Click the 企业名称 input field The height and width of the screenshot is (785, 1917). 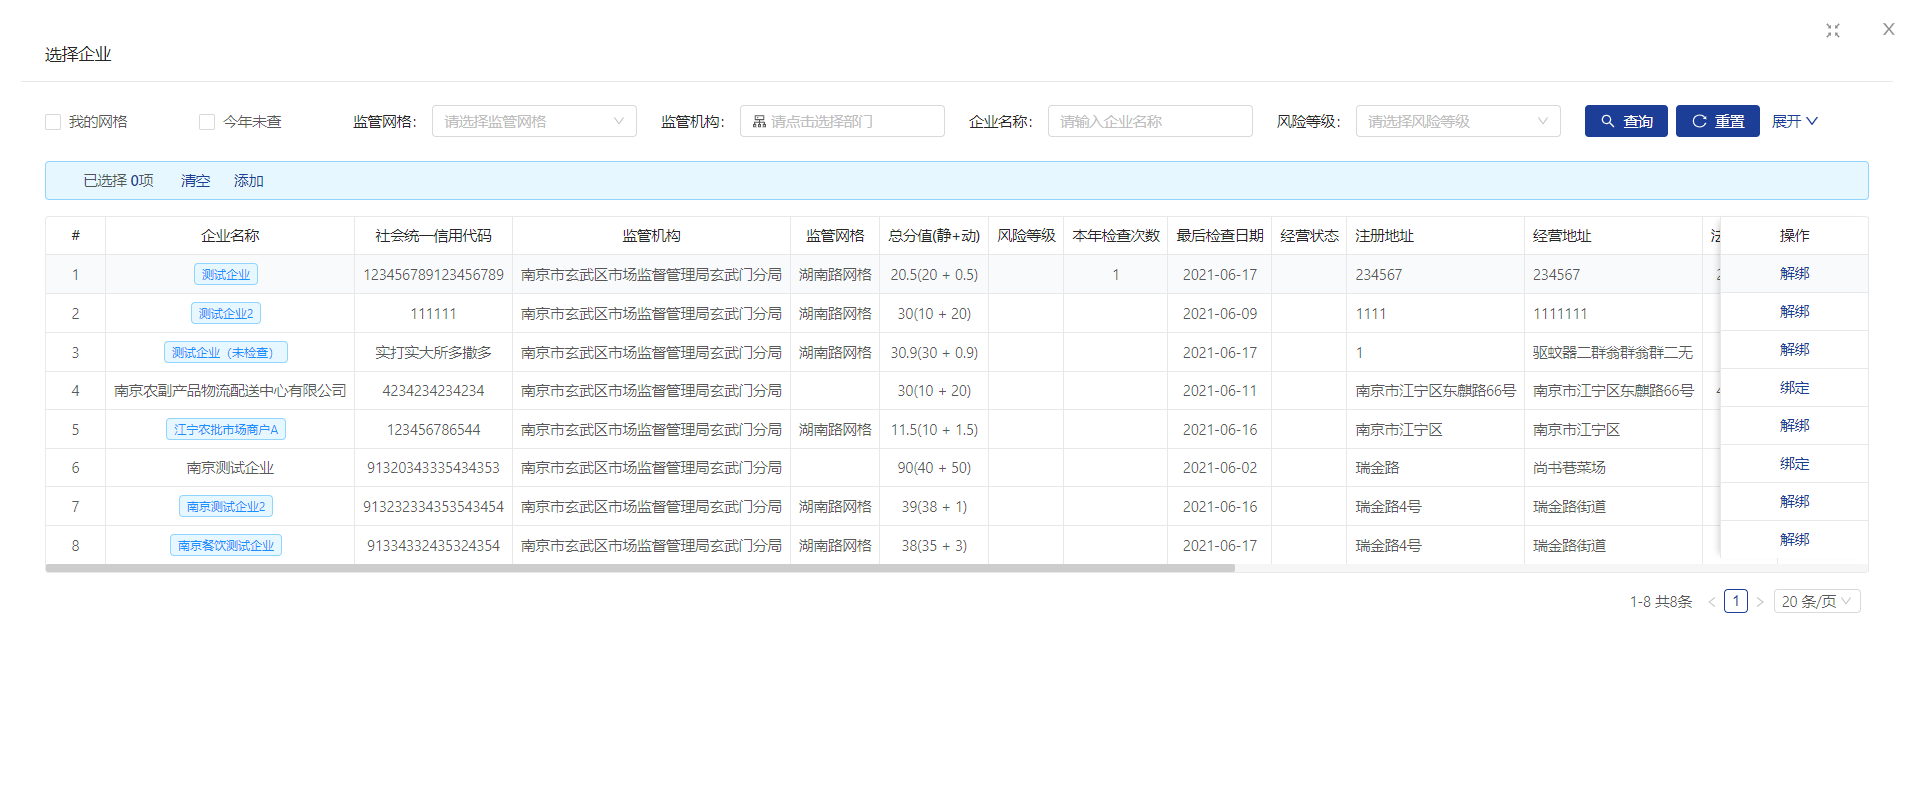[x=1149, y=121]
